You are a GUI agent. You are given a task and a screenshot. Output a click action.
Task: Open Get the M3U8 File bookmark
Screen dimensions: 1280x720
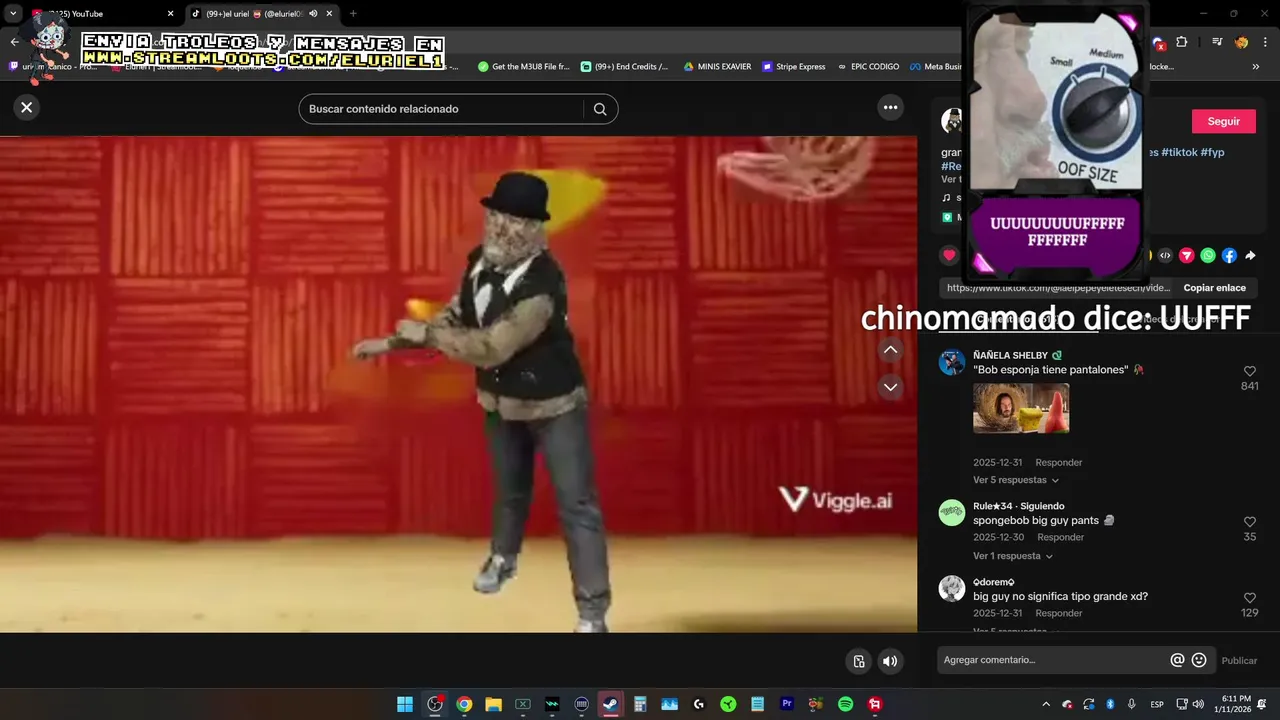tap(523, 67)
